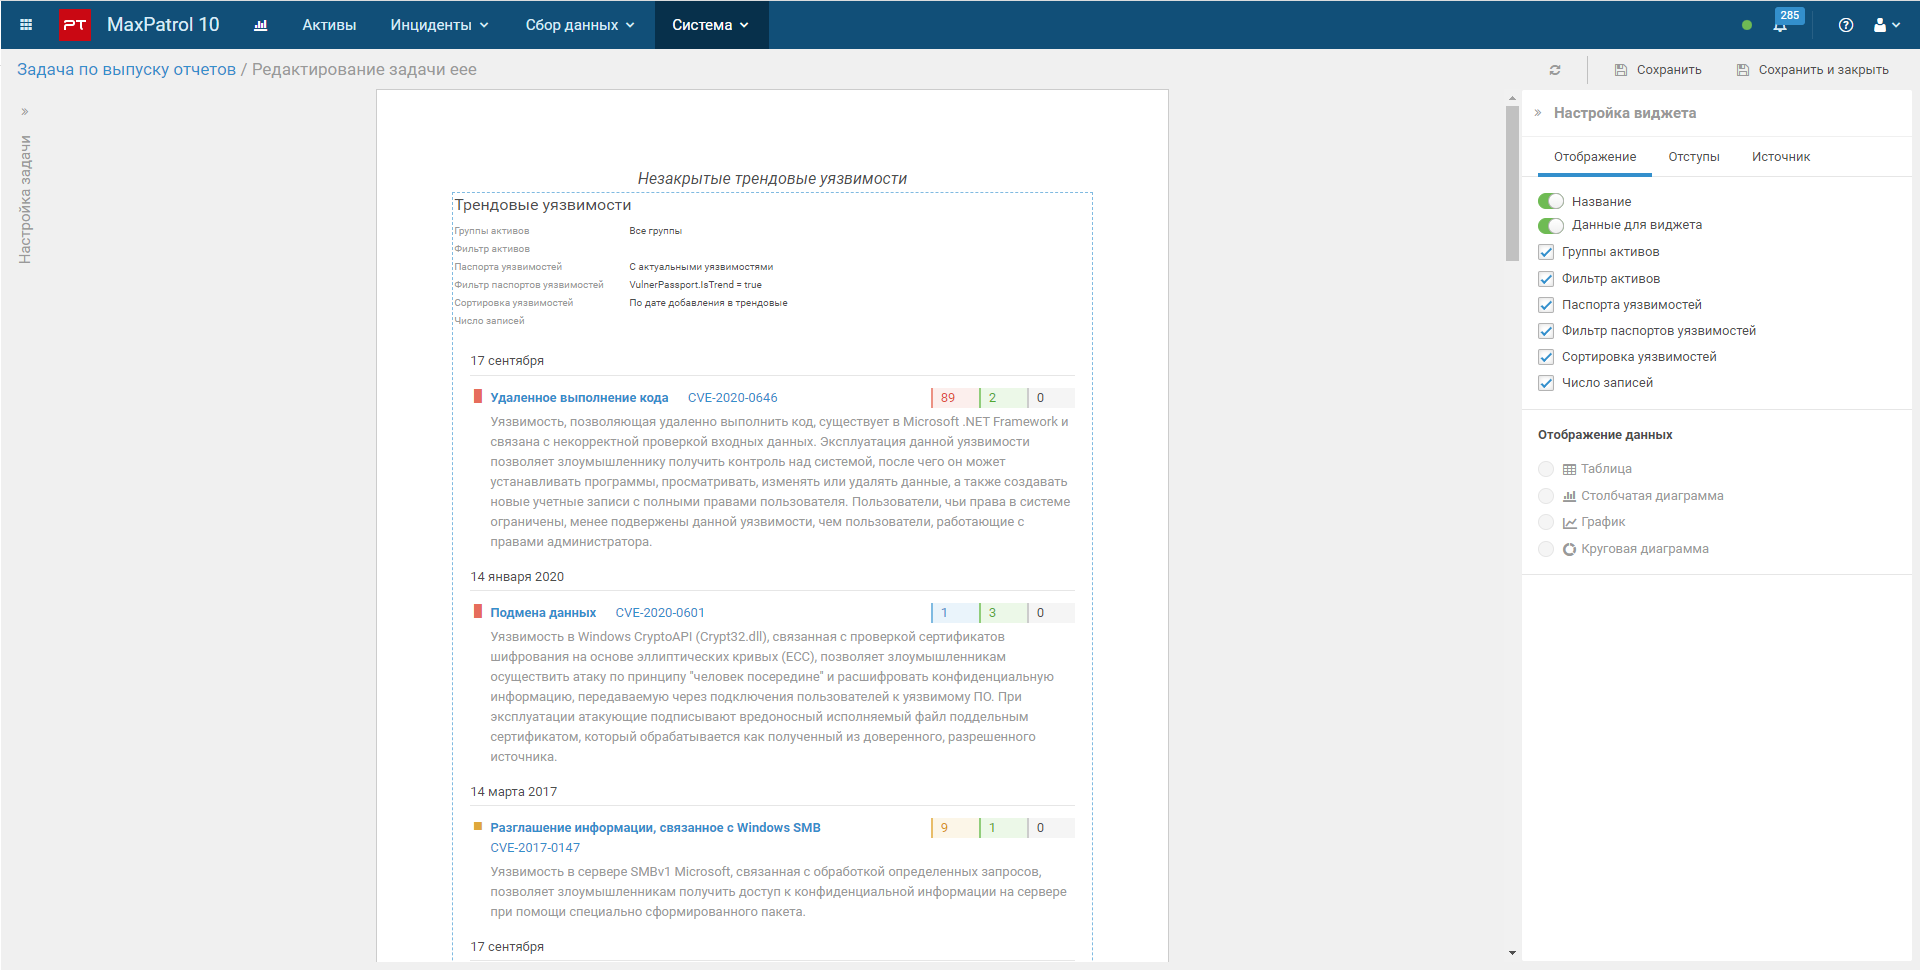
Task: Open the Система dropdown menu
Action: coord(710,25)
